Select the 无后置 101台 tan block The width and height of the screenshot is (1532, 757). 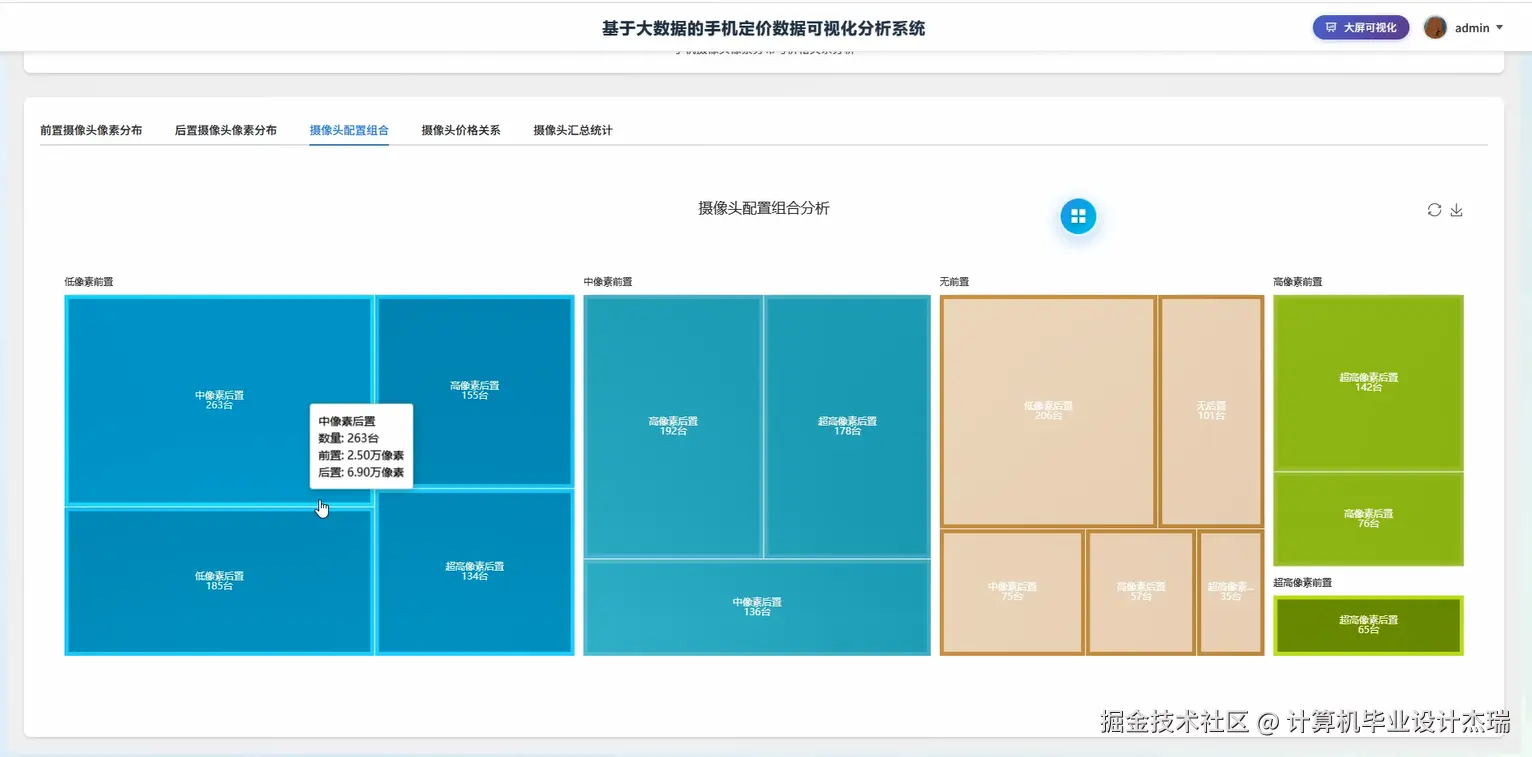[1210, 412]
